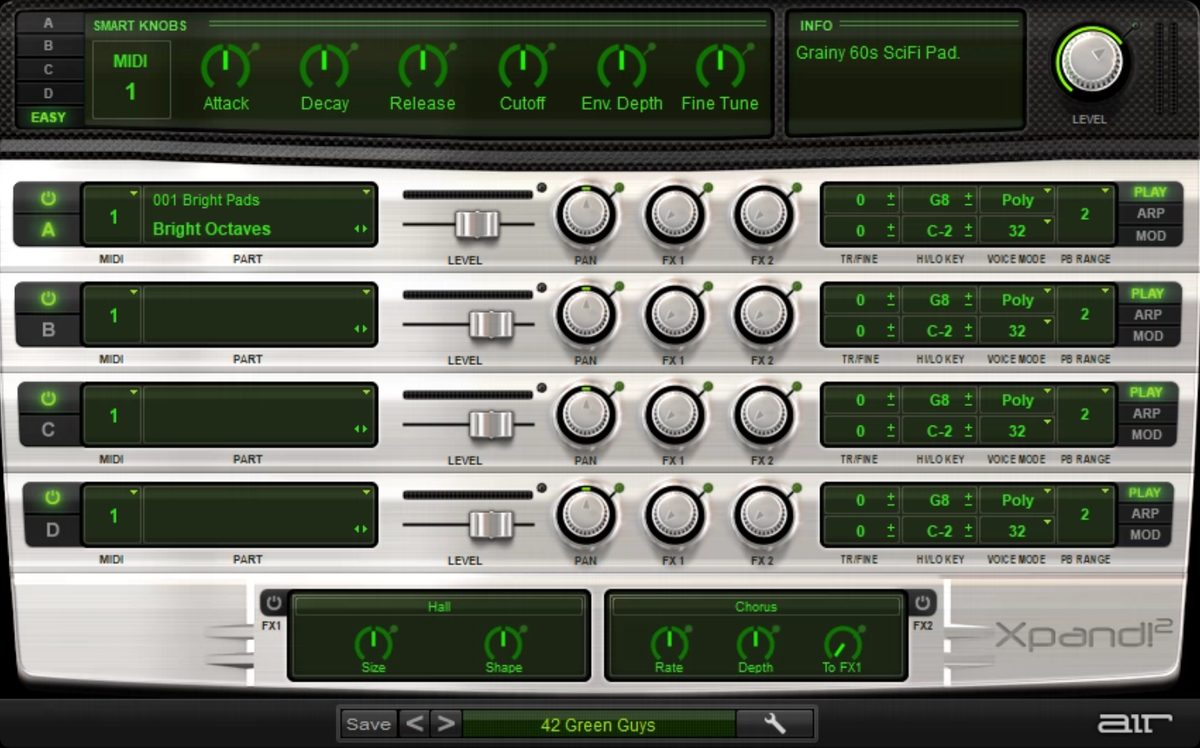This screenshot has height=748, width=1200.
Task: Turn the Attack smart knob
Action: tap(225, 67)
